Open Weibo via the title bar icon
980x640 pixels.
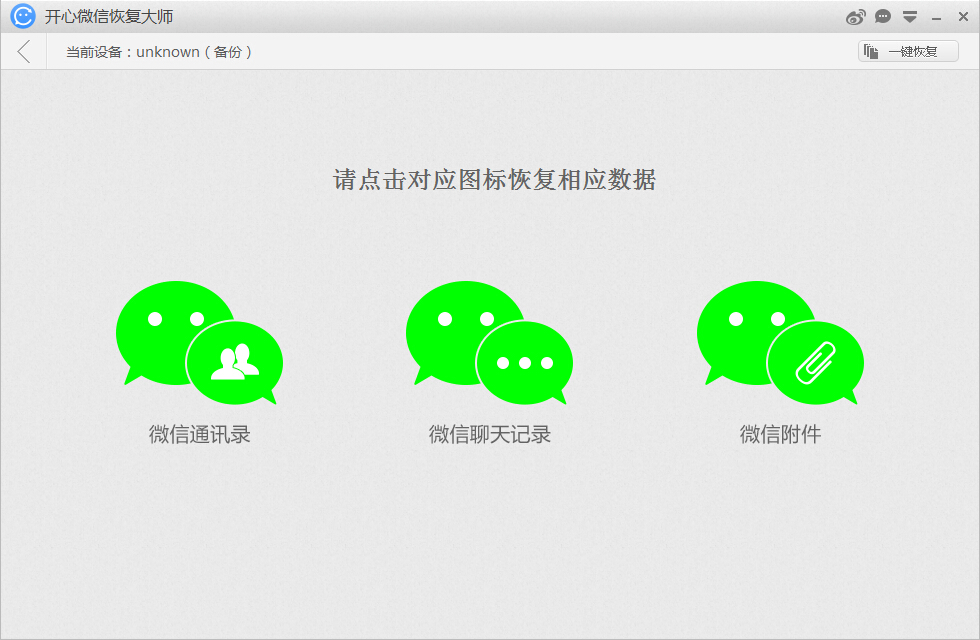tap(855, 17)
